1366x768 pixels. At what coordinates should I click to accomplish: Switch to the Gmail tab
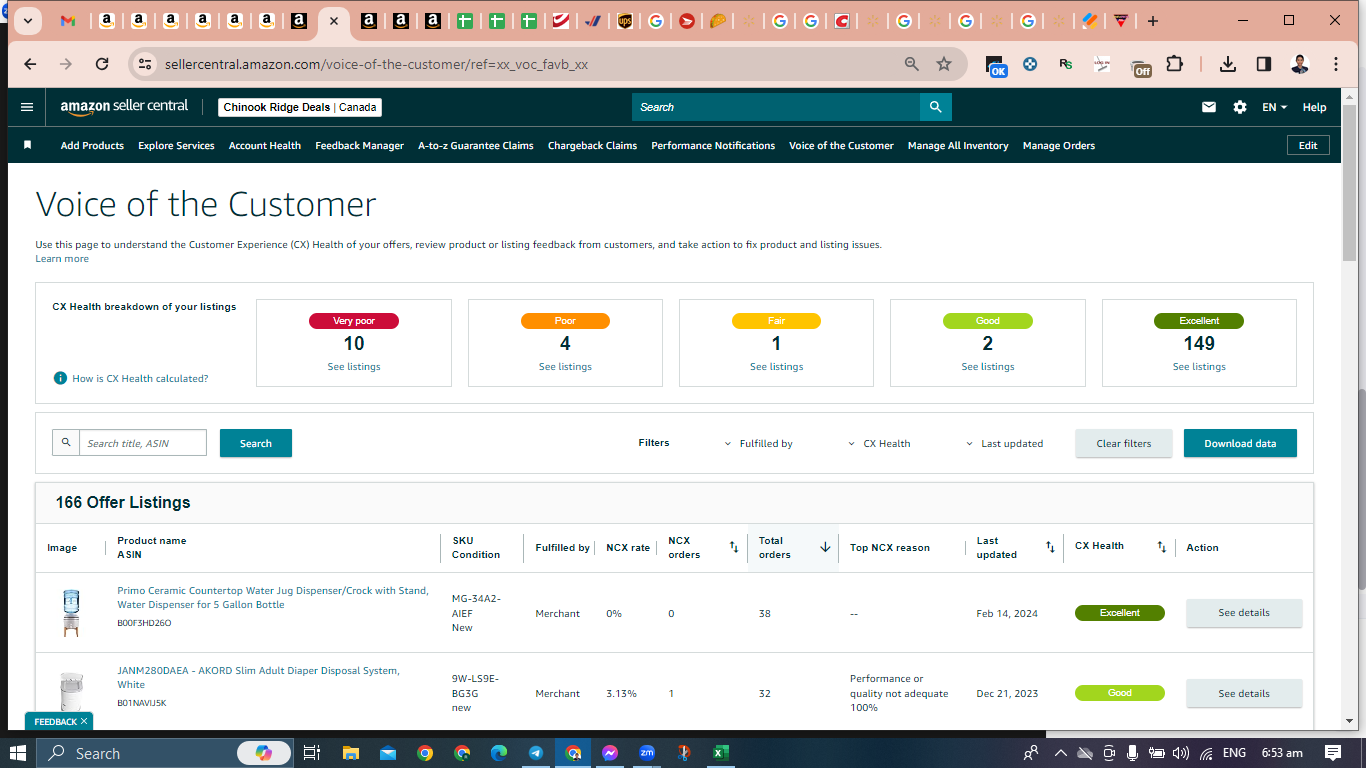tap(68, 21)
